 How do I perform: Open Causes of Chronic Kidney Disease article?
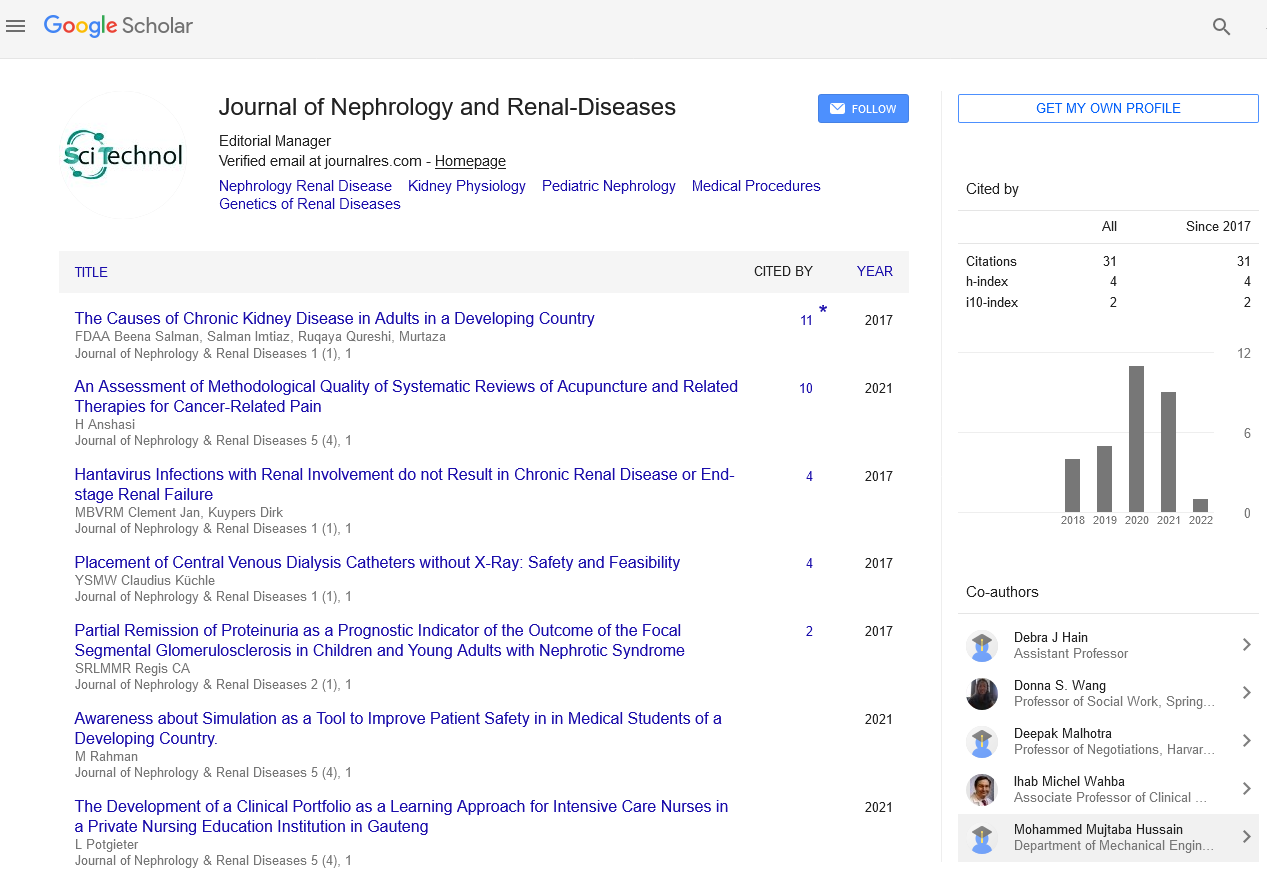pyautogui.click(x=334, y=318)
